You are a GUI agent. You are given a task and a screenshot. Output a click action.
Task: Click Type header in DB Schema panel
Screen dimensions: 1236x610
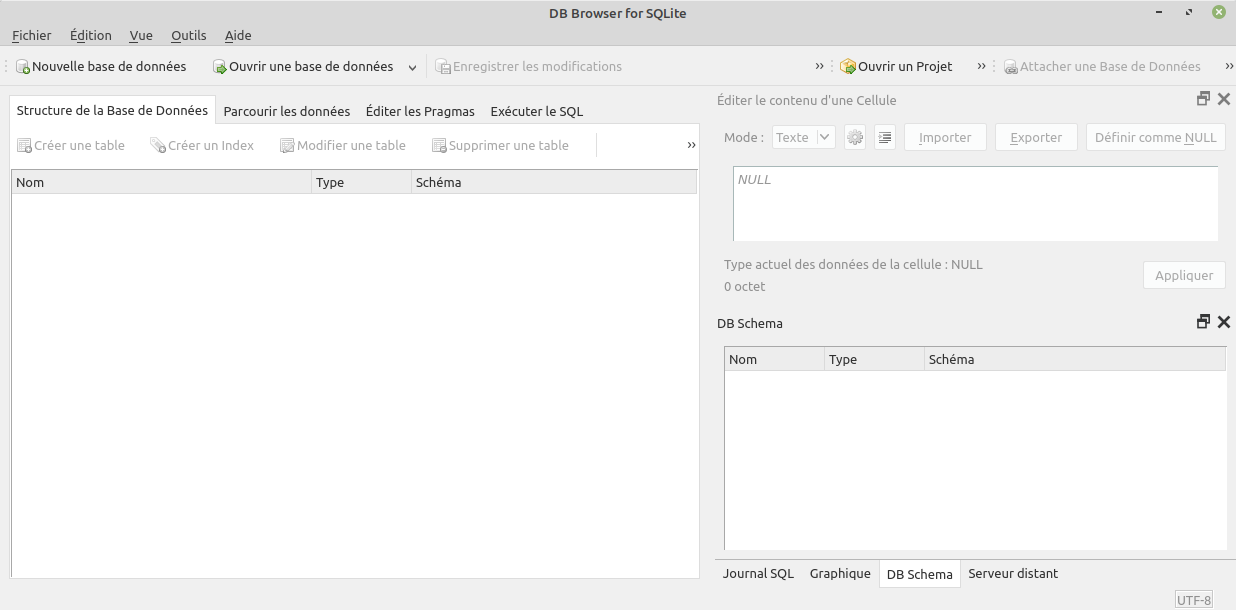pos(875,359)
